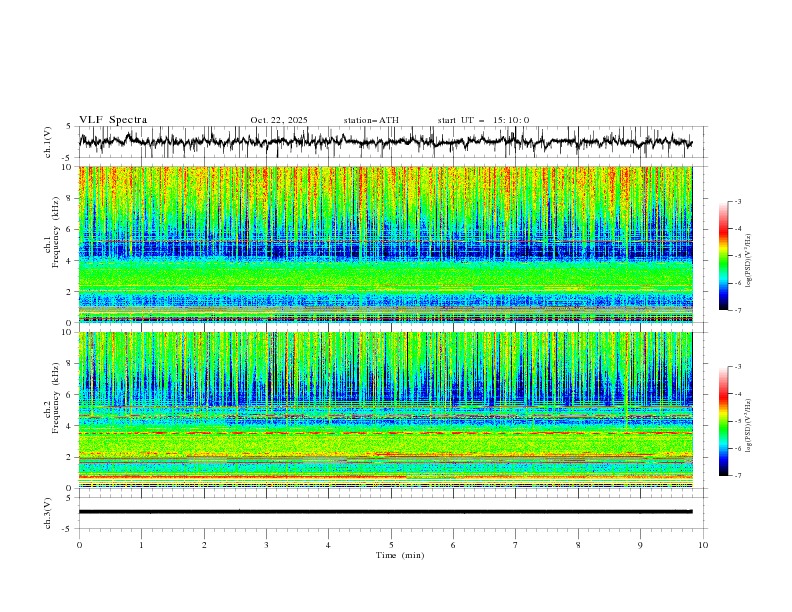The image size is (792, 612).
Task: Click the upper colorbar 'log(PSD)(V²/Hz)' label
Action: coord(749,261)
